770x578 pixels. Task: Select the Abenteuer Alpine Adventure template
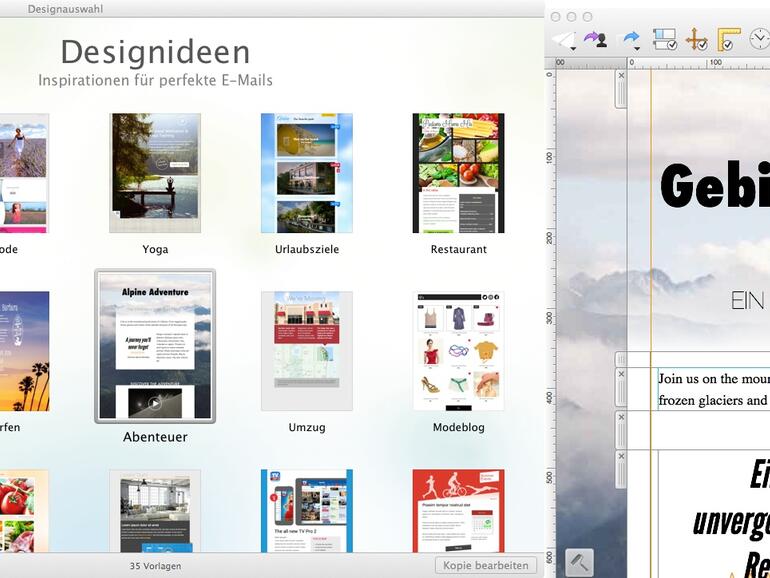[x=155, y=346]
